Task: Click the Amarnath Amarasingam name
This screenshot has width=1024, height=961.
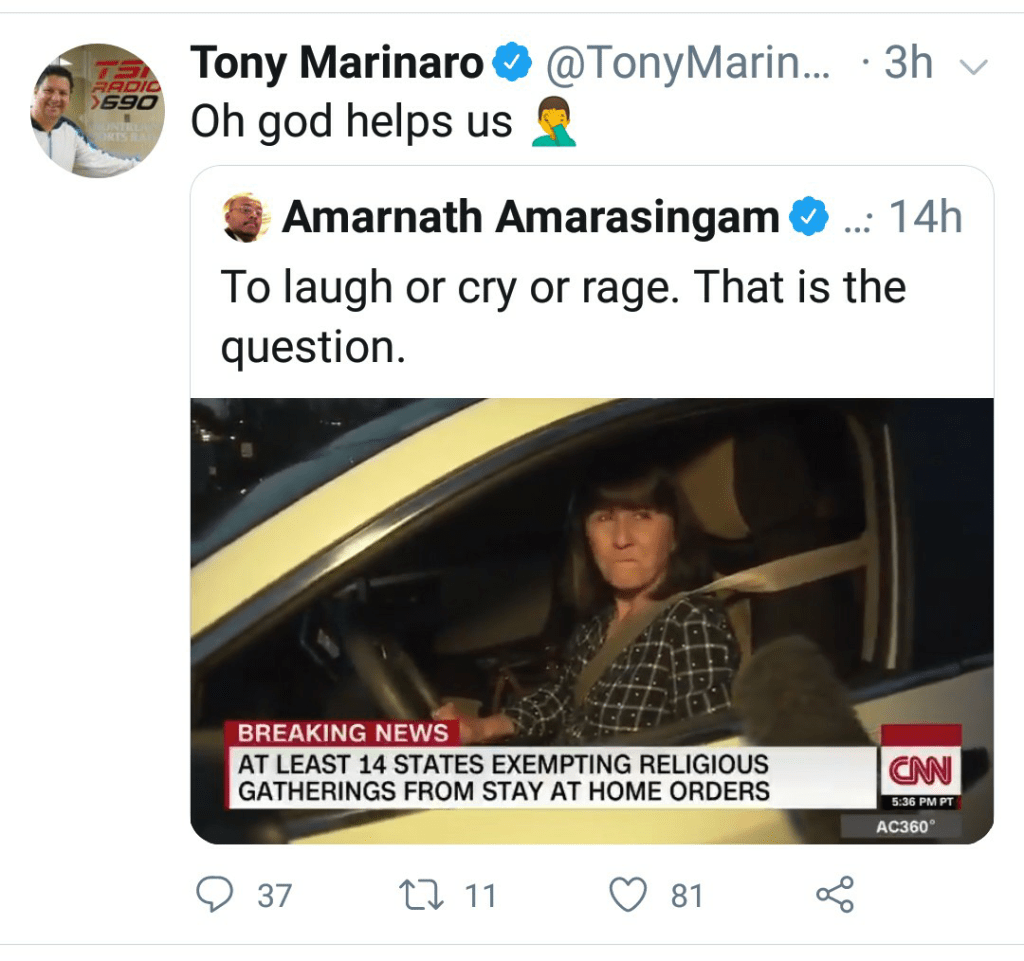Action: coord(530,217)
